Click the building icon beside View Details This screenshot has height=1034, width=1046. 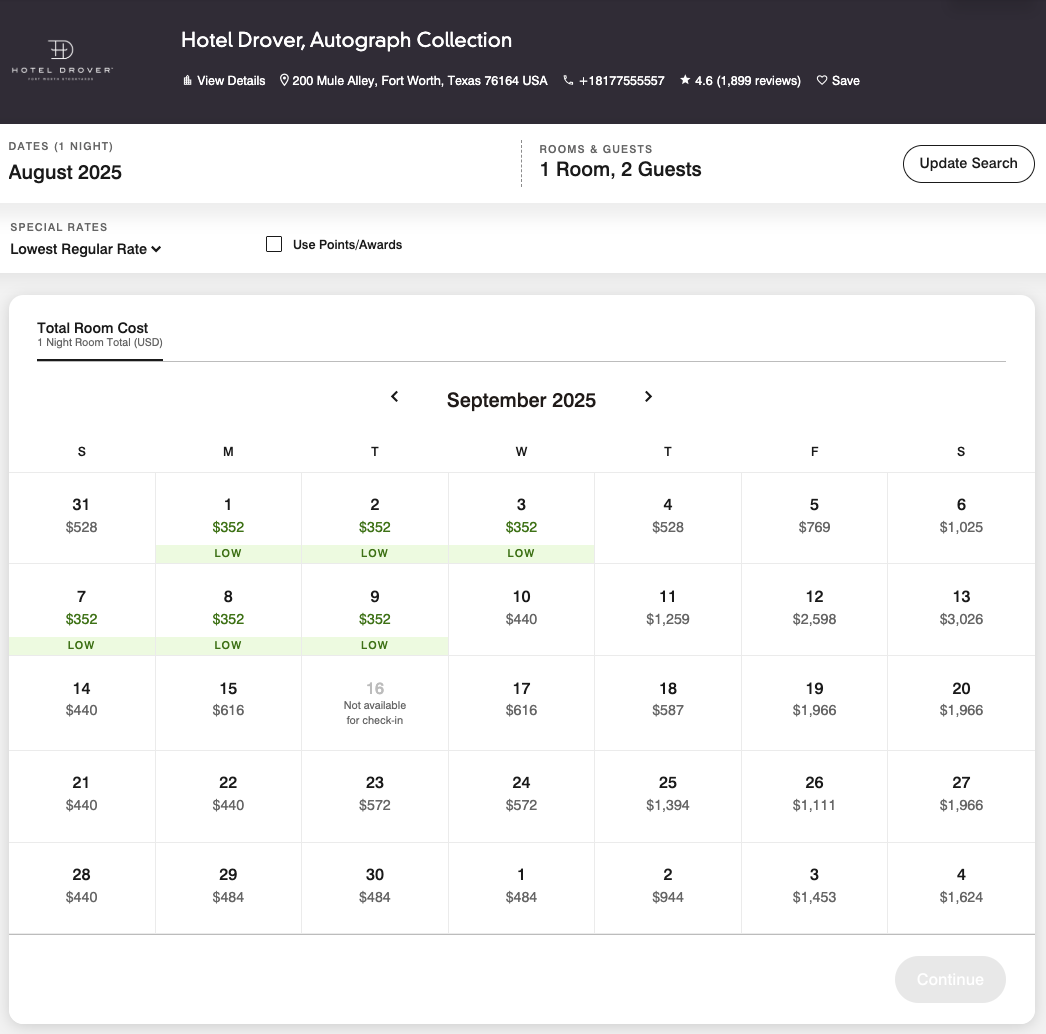pyautogui.click(x=187, y=81)
